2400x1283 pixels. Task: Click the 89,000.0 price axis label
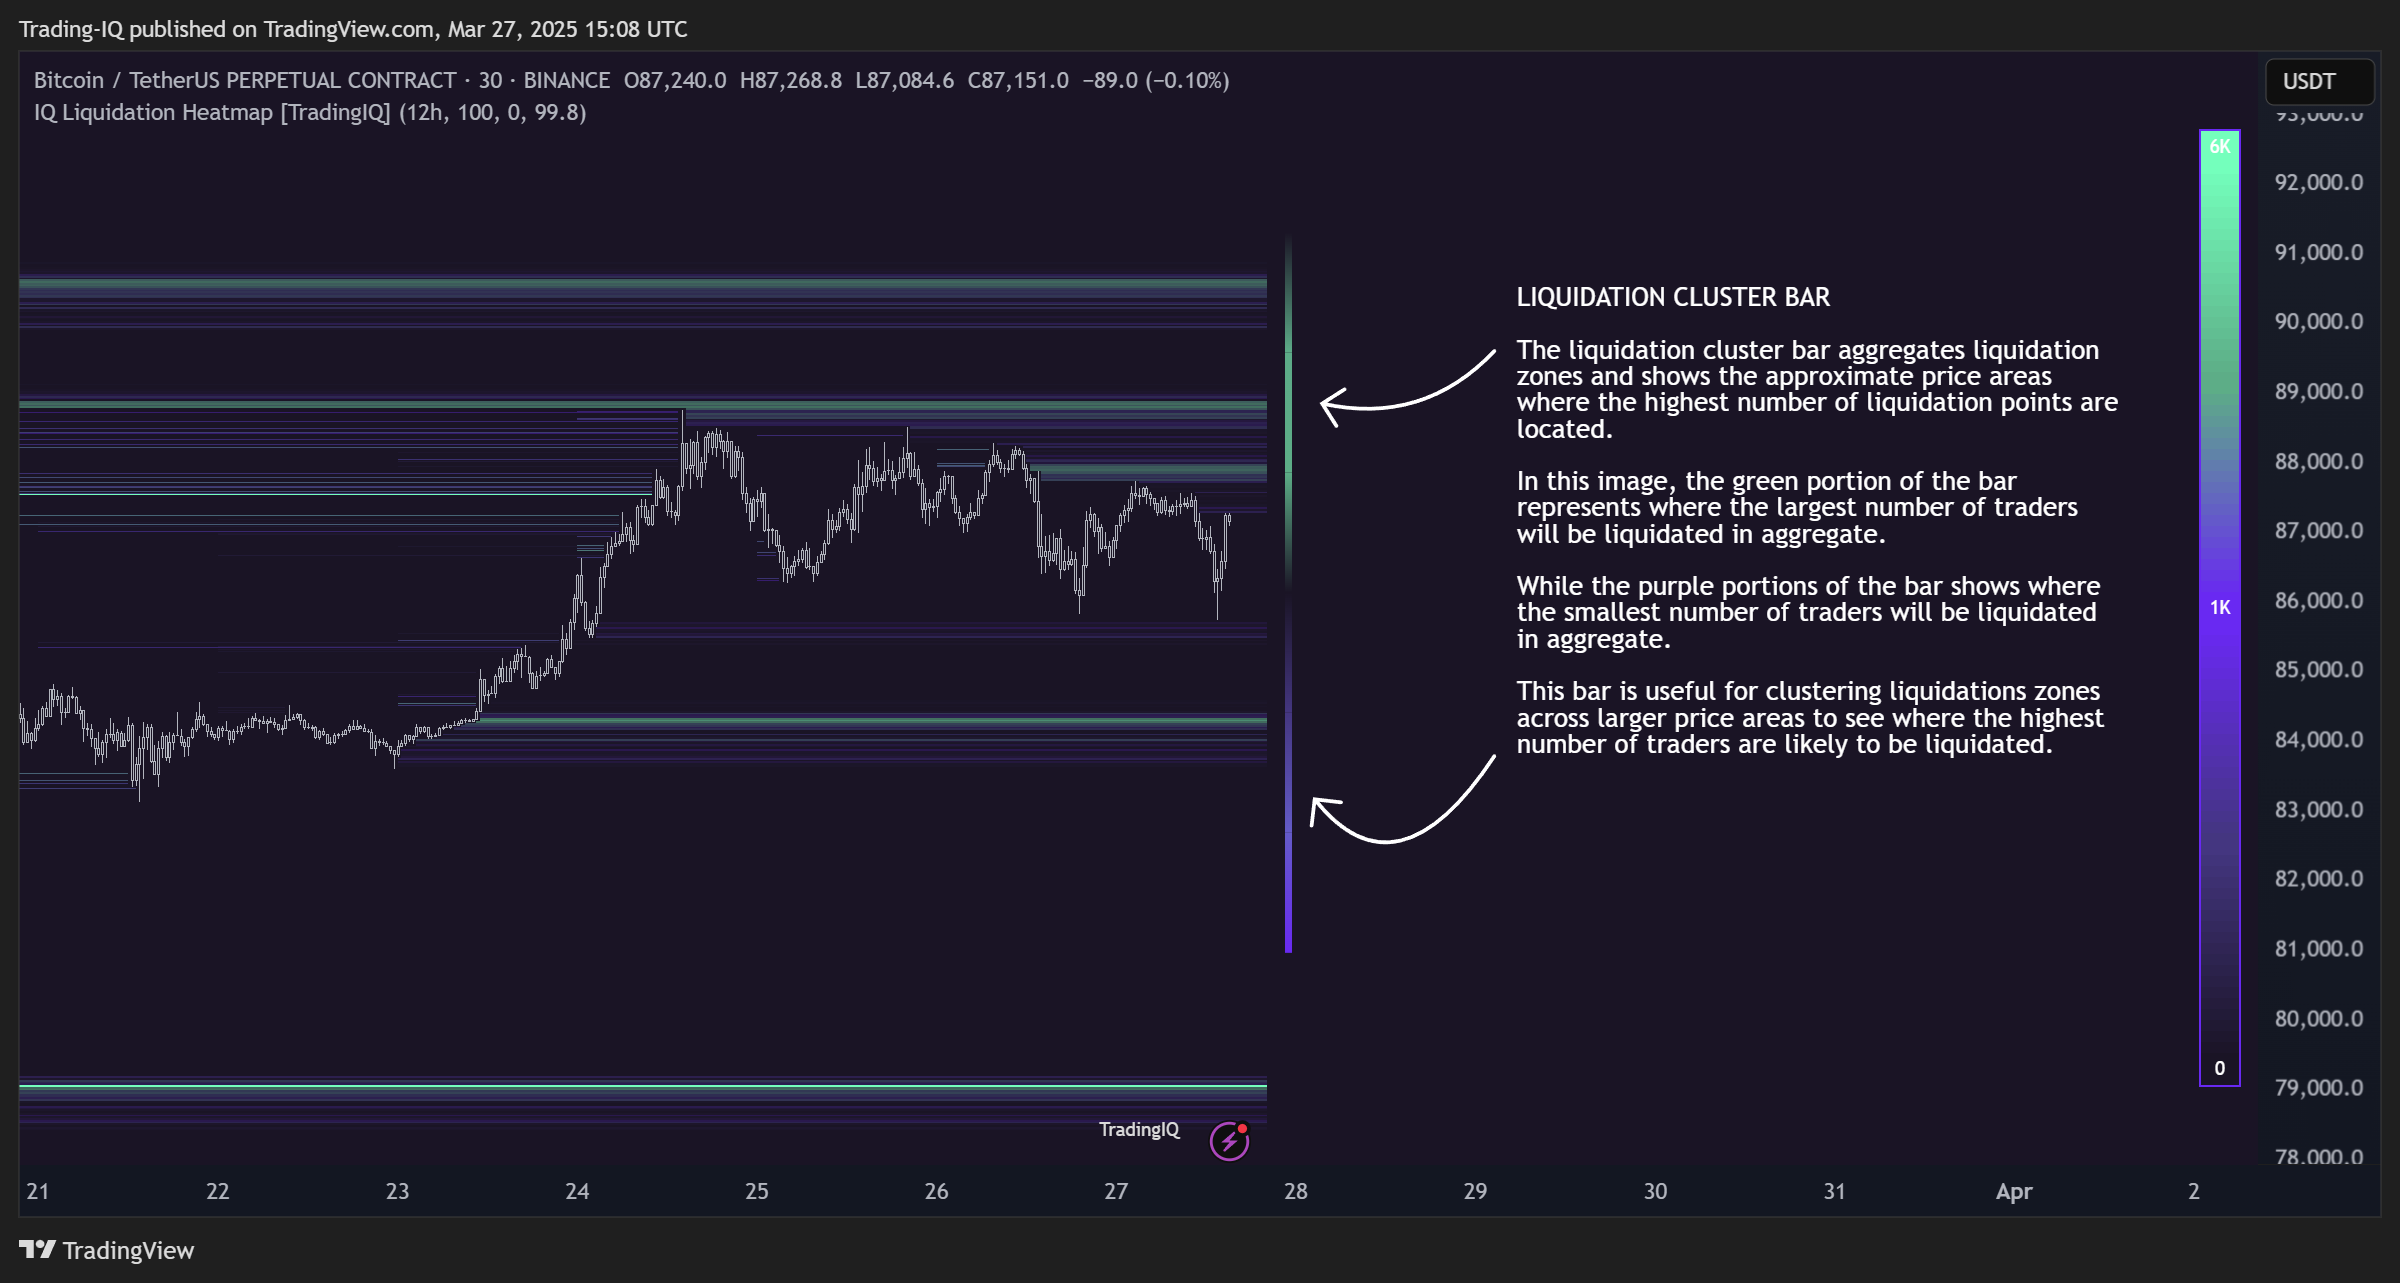tap(2319, 391)
